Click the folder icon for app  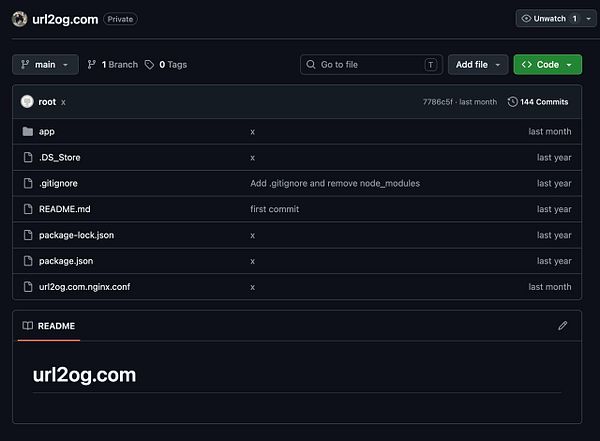click(28, 131)
